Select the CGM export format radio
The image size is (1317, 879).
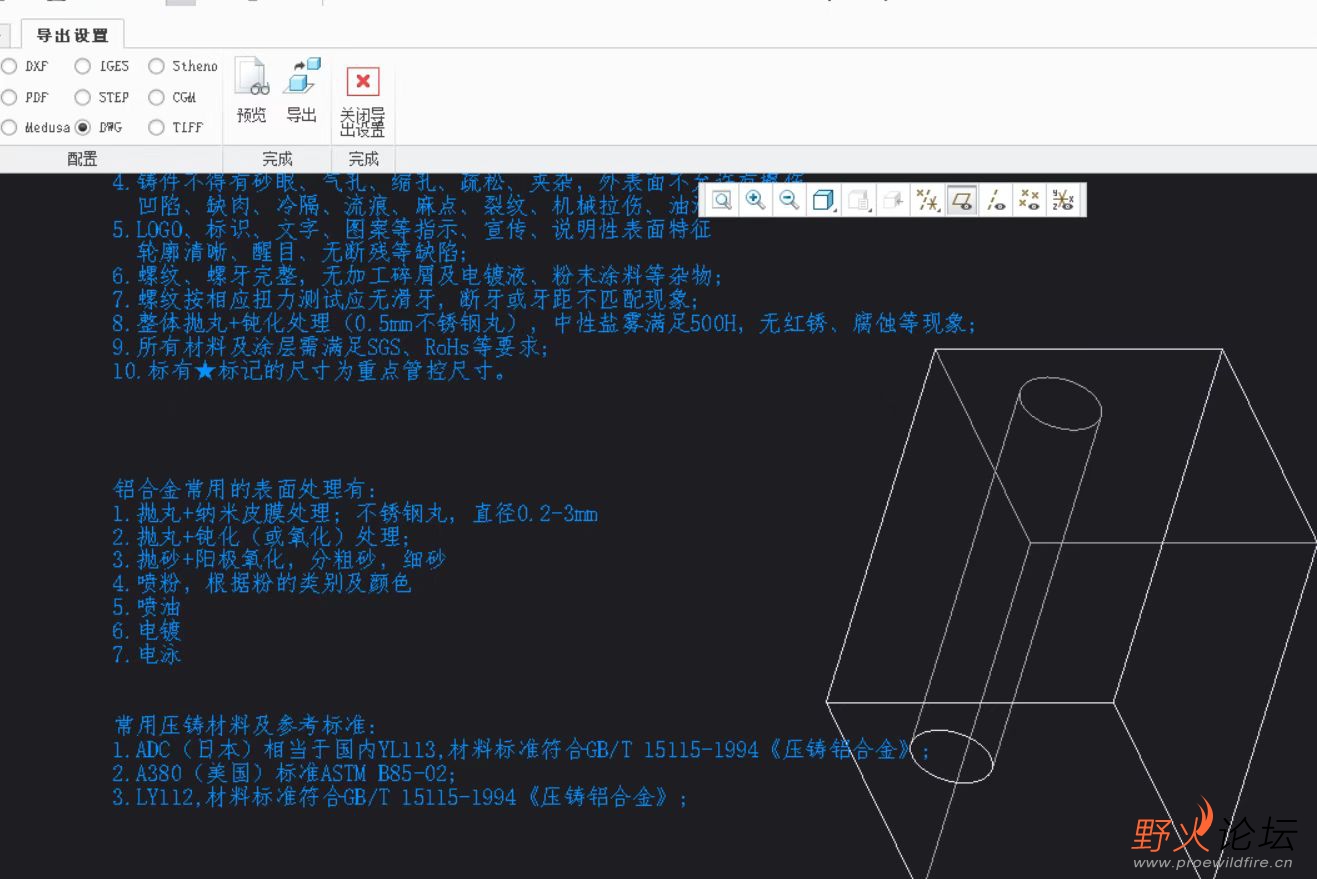[156, 97]
